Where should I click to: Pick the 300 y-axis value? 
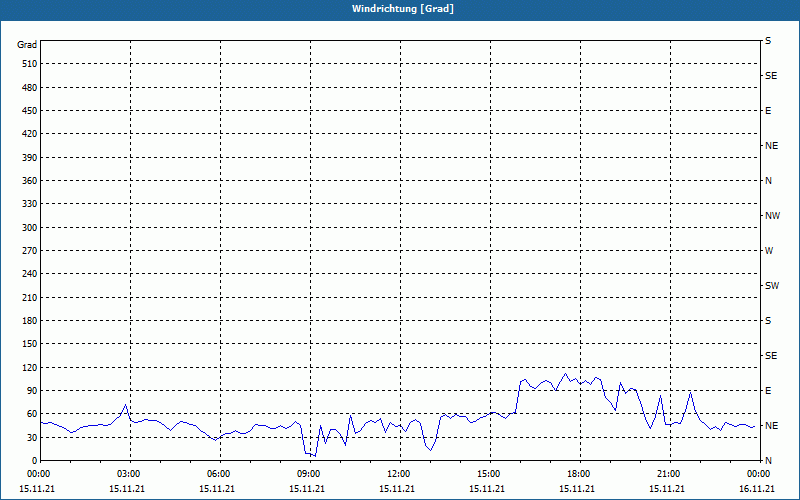point(30,228)
